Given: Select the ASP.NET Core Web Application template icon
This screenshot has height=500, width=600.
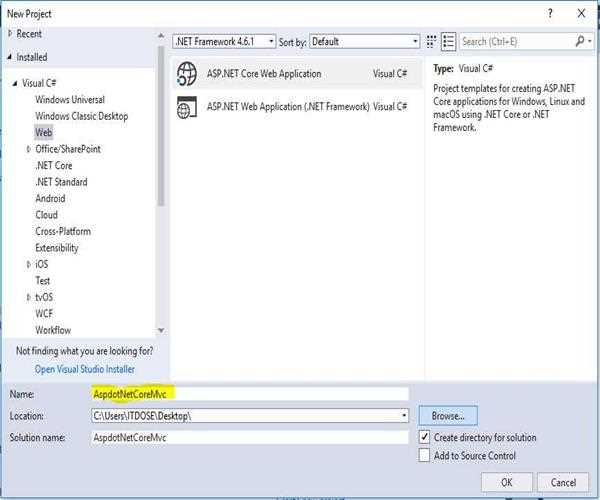Looking at the screenshot, I should coord(187,74).
